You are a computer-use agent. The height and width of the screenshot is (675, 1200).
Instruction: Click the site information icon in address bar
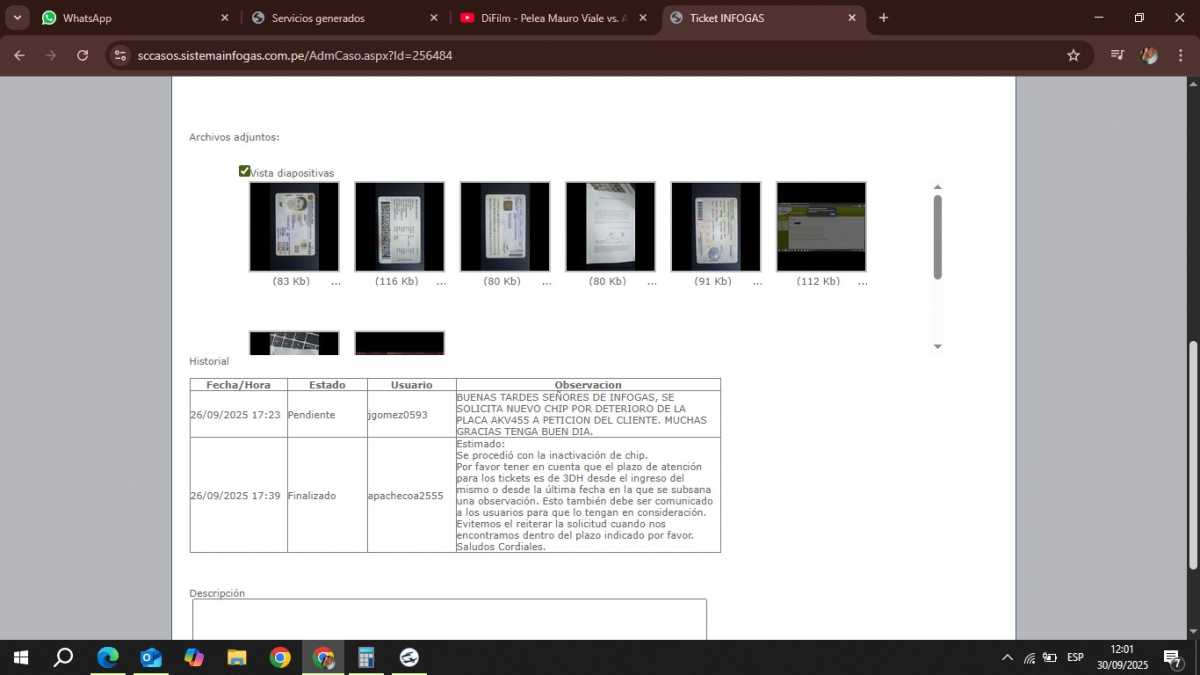pyautogui.click(x=121, y=56)
